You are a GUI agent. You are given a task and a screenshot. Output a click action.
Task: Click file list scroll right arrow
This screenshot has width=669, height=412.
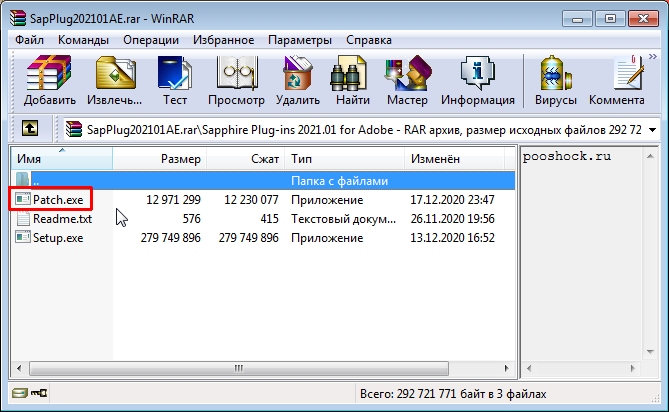506,368
